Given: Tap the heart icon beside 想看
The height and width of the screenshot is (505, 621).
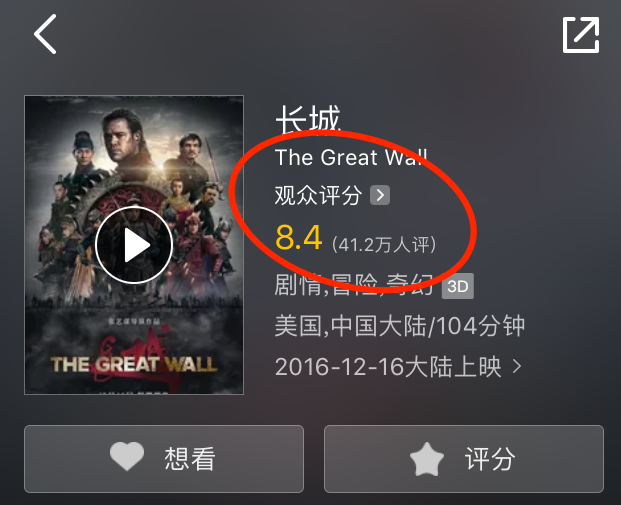Looking at the screenshot, I should pyautogui.click(x=127, y=457).
